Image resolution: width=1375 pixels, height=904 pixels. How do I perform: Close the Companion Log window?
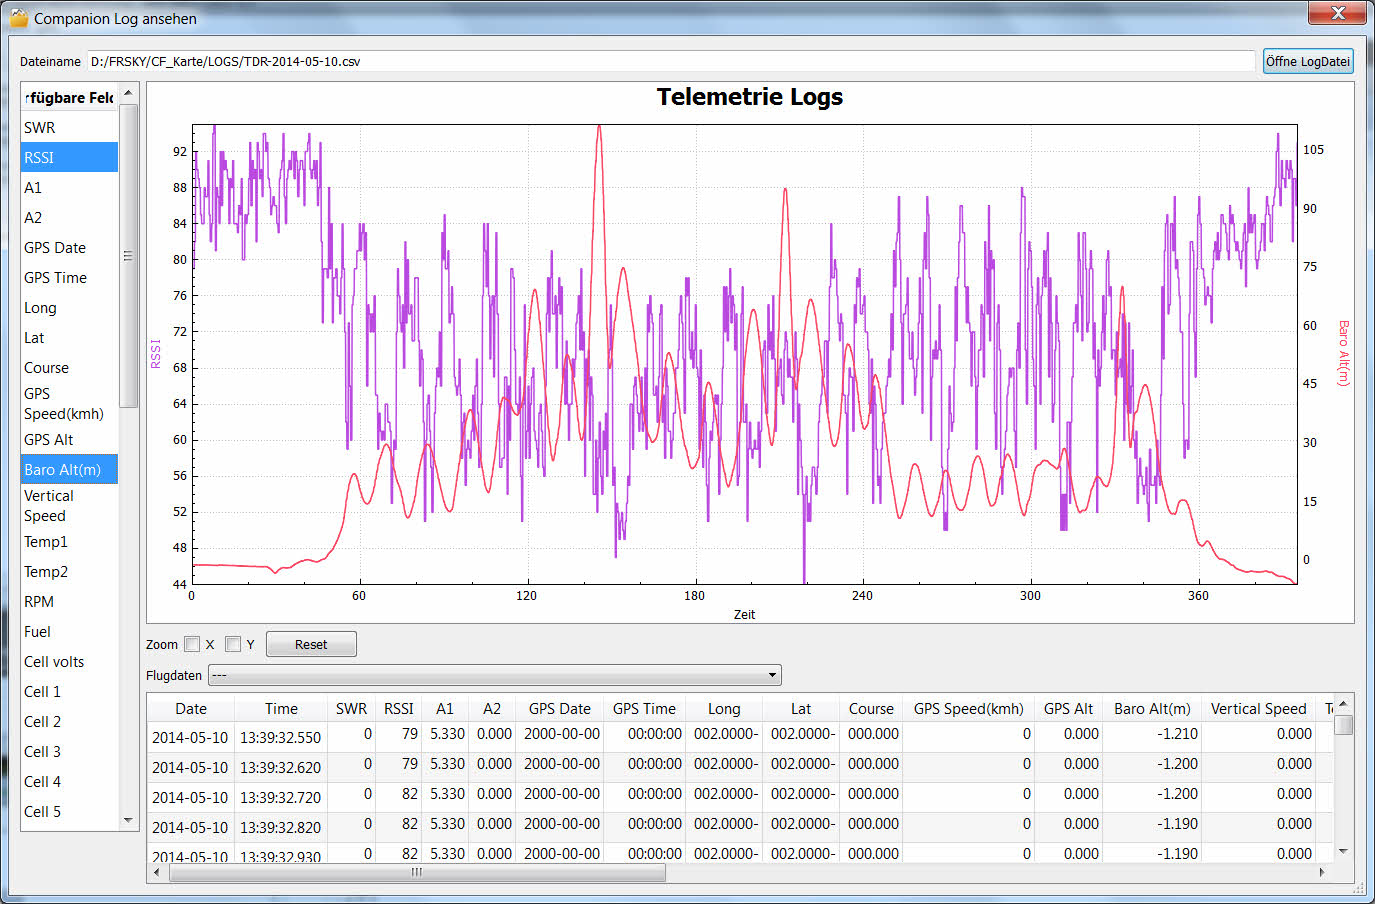click(1337, 13)
